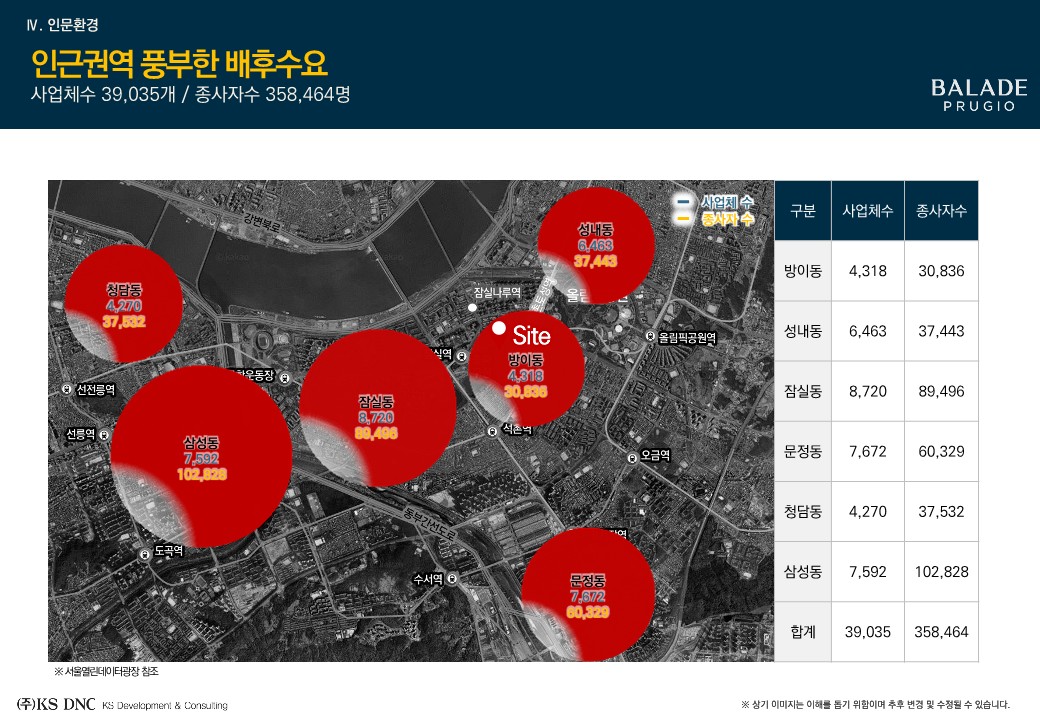This screenshot has width=1040, height=720.
Task: Click the 잠실나루역 white dot marker
Action: pos(473,308)
